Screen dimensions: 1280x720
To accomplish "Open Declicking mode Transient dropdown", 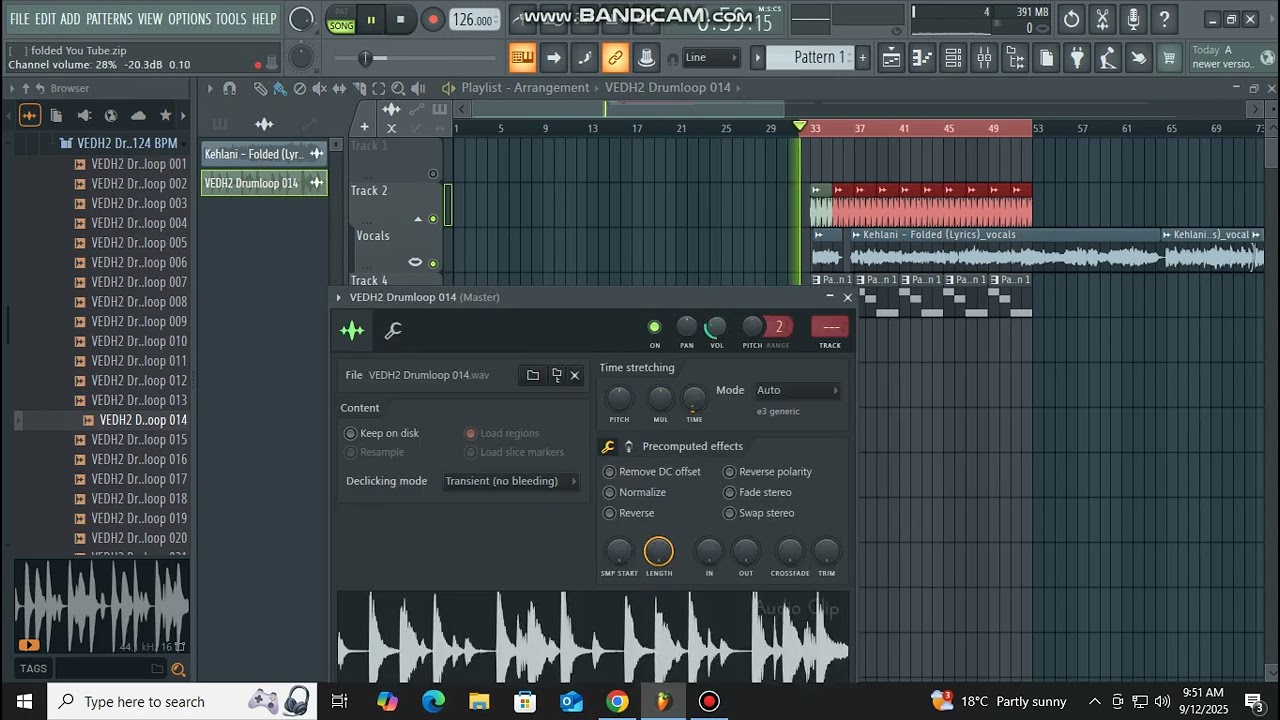I will (x=511, y=481).
